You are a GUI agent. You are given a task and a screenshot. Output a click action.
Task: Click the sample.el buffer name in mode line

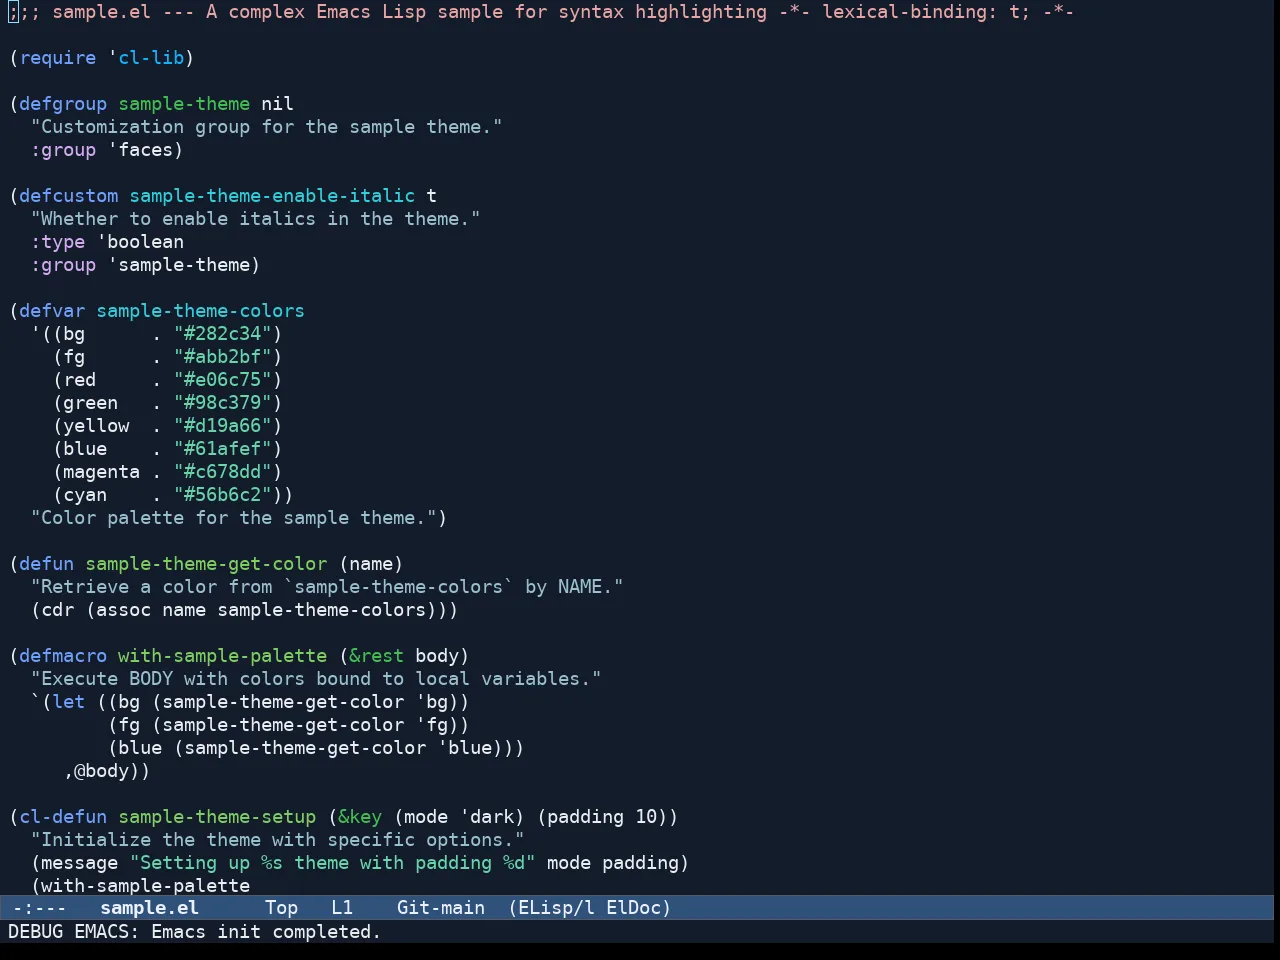click(149, 908)
